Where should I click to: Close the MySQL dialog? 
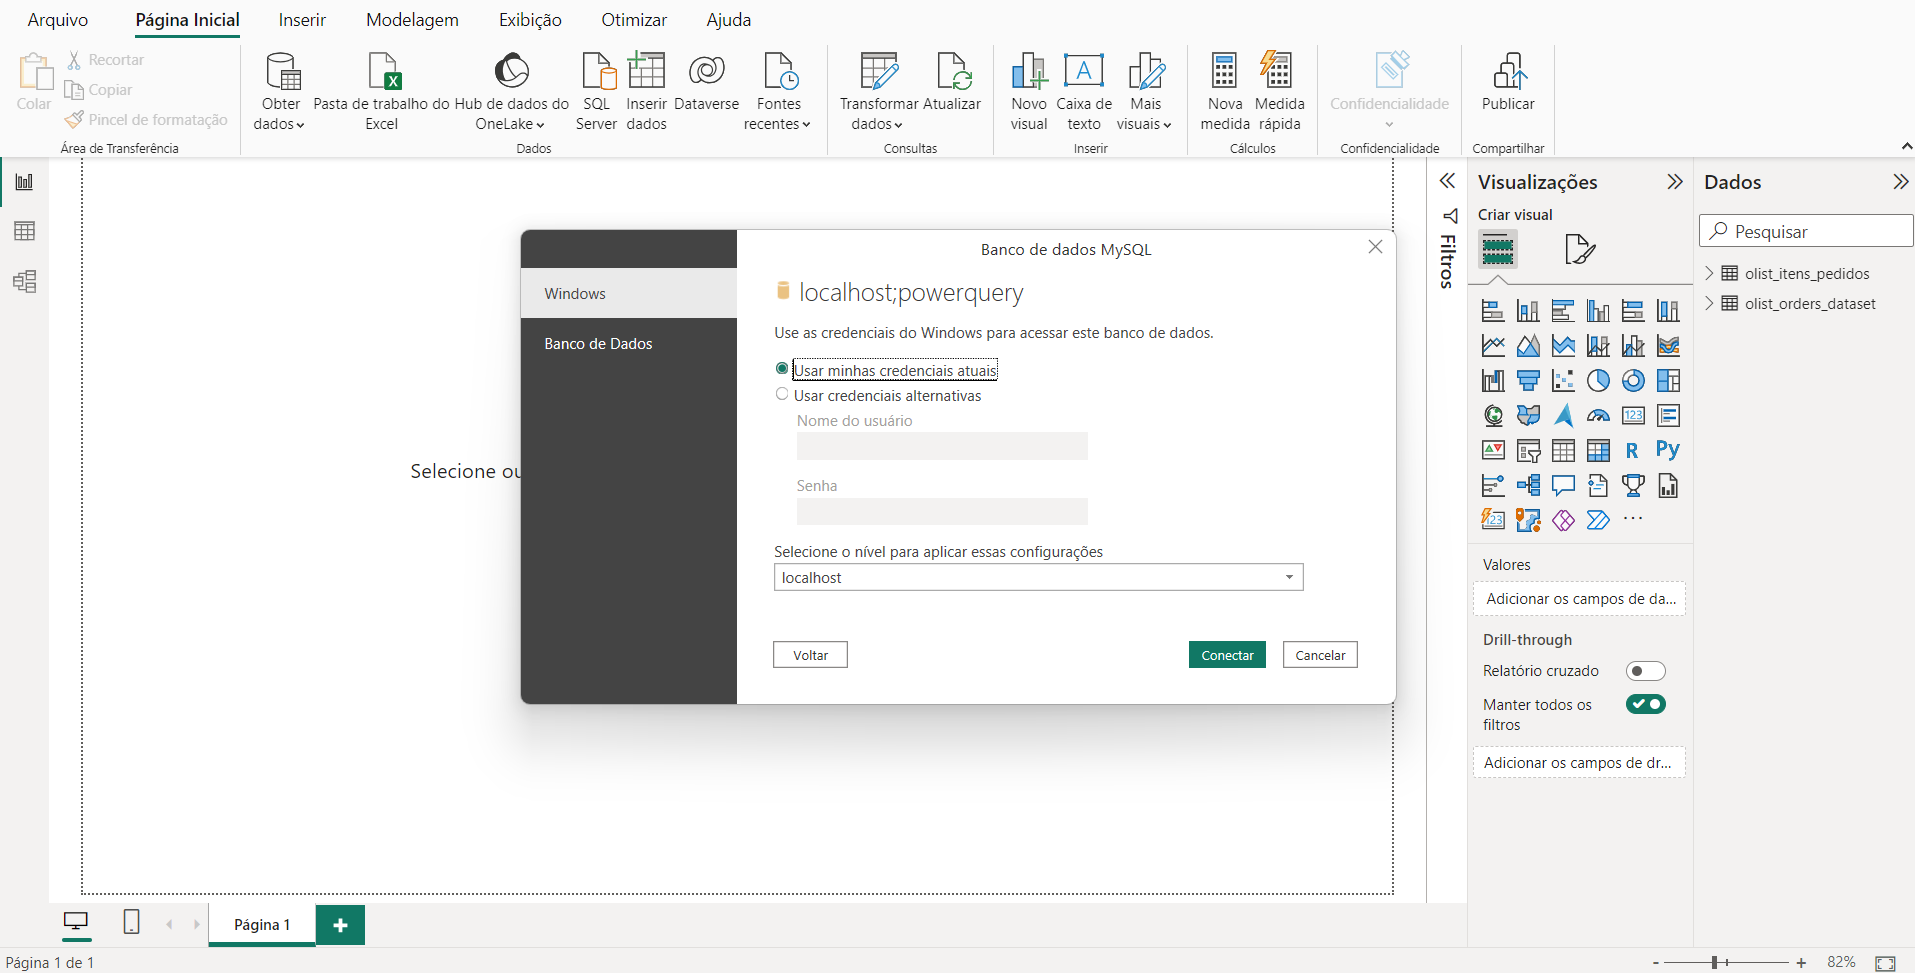(1375, 247)
